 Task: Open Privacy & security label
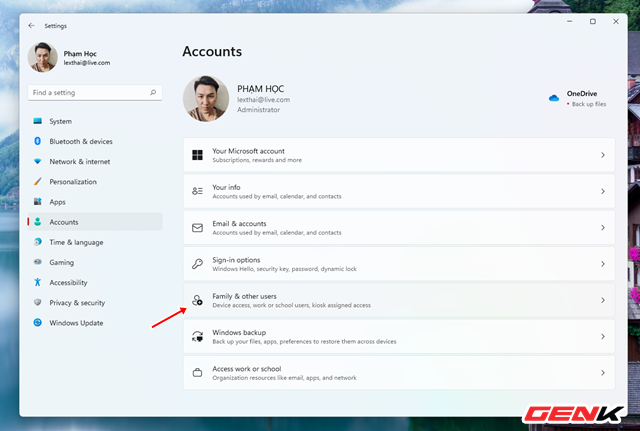[77, 302]
